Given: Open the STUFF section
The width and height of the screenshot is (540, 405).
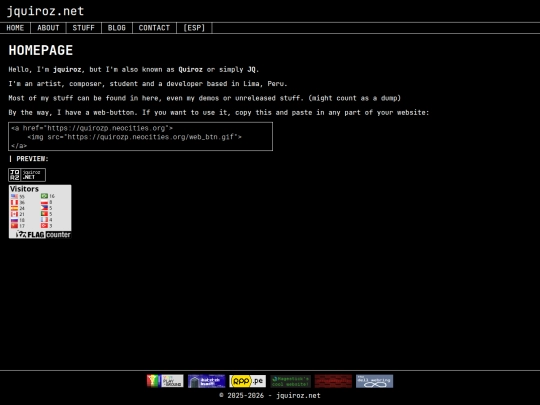Looking at the screenshot, I should [x=83, y=28].
